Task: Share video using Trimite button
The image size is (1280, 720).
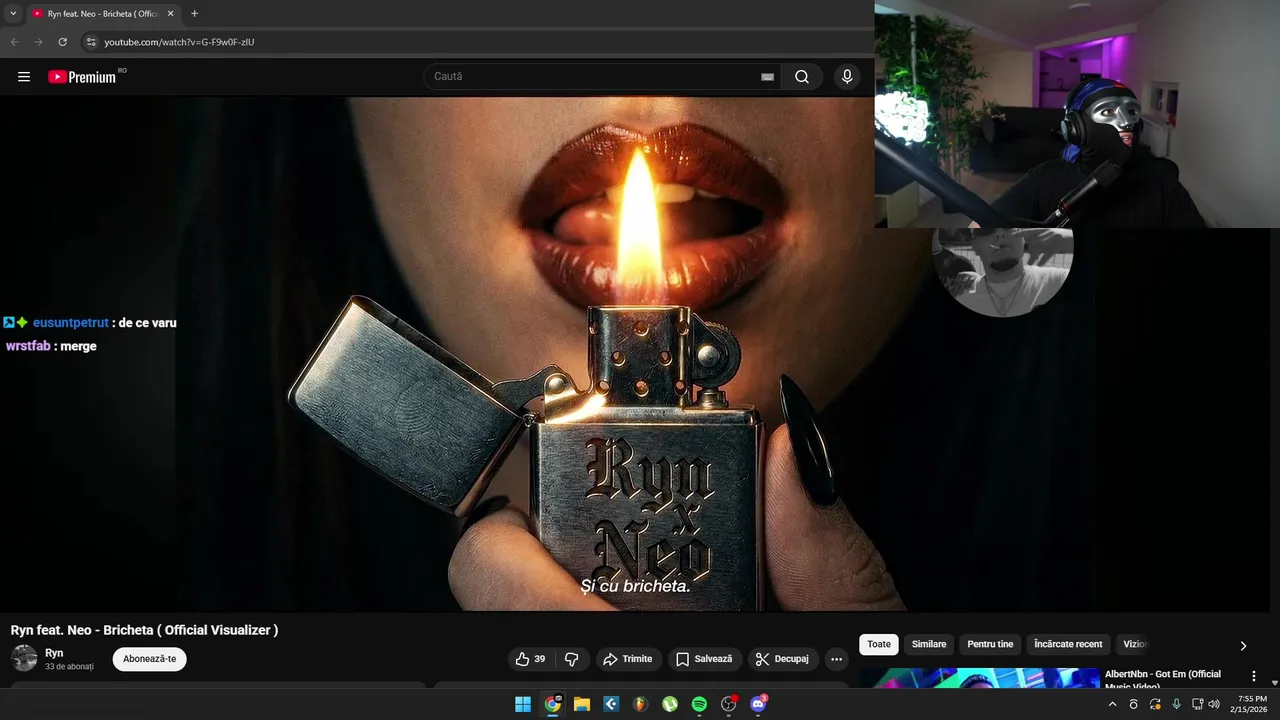Action: point(628,659)
